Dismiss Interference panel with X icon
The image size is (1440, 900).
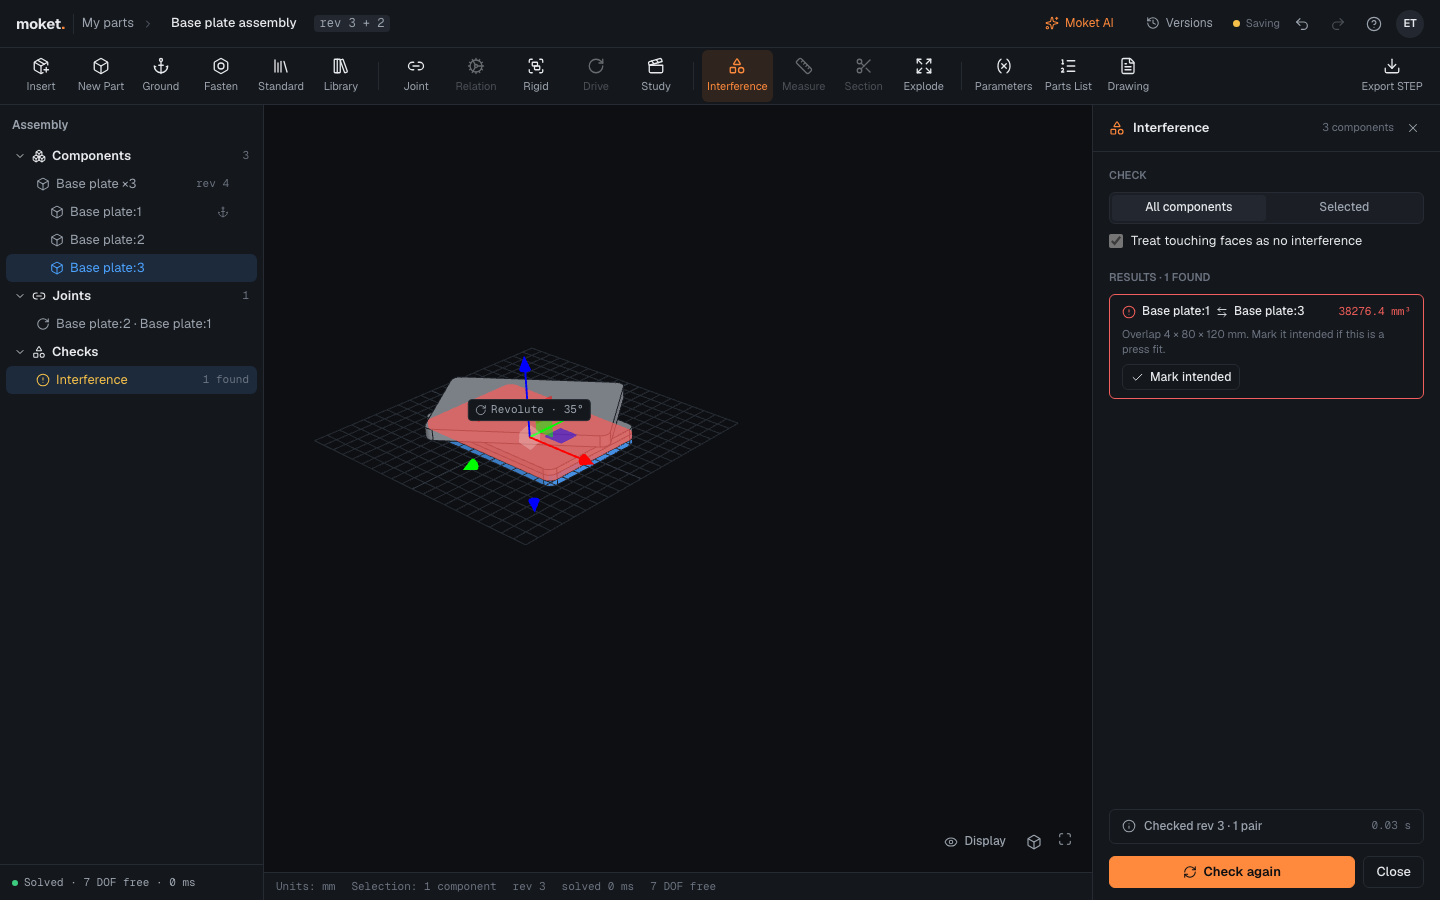[x=1413, y=128]
